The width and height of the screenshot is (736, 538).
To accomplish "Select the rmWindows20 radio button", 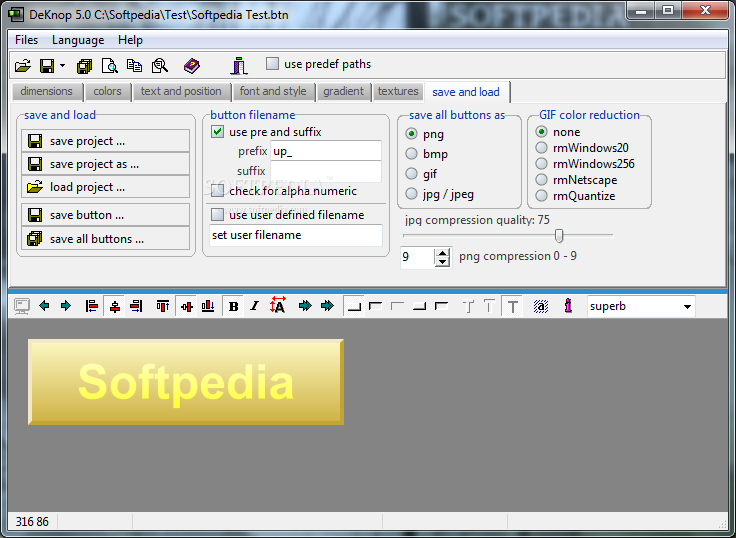I will pos(542,148).
